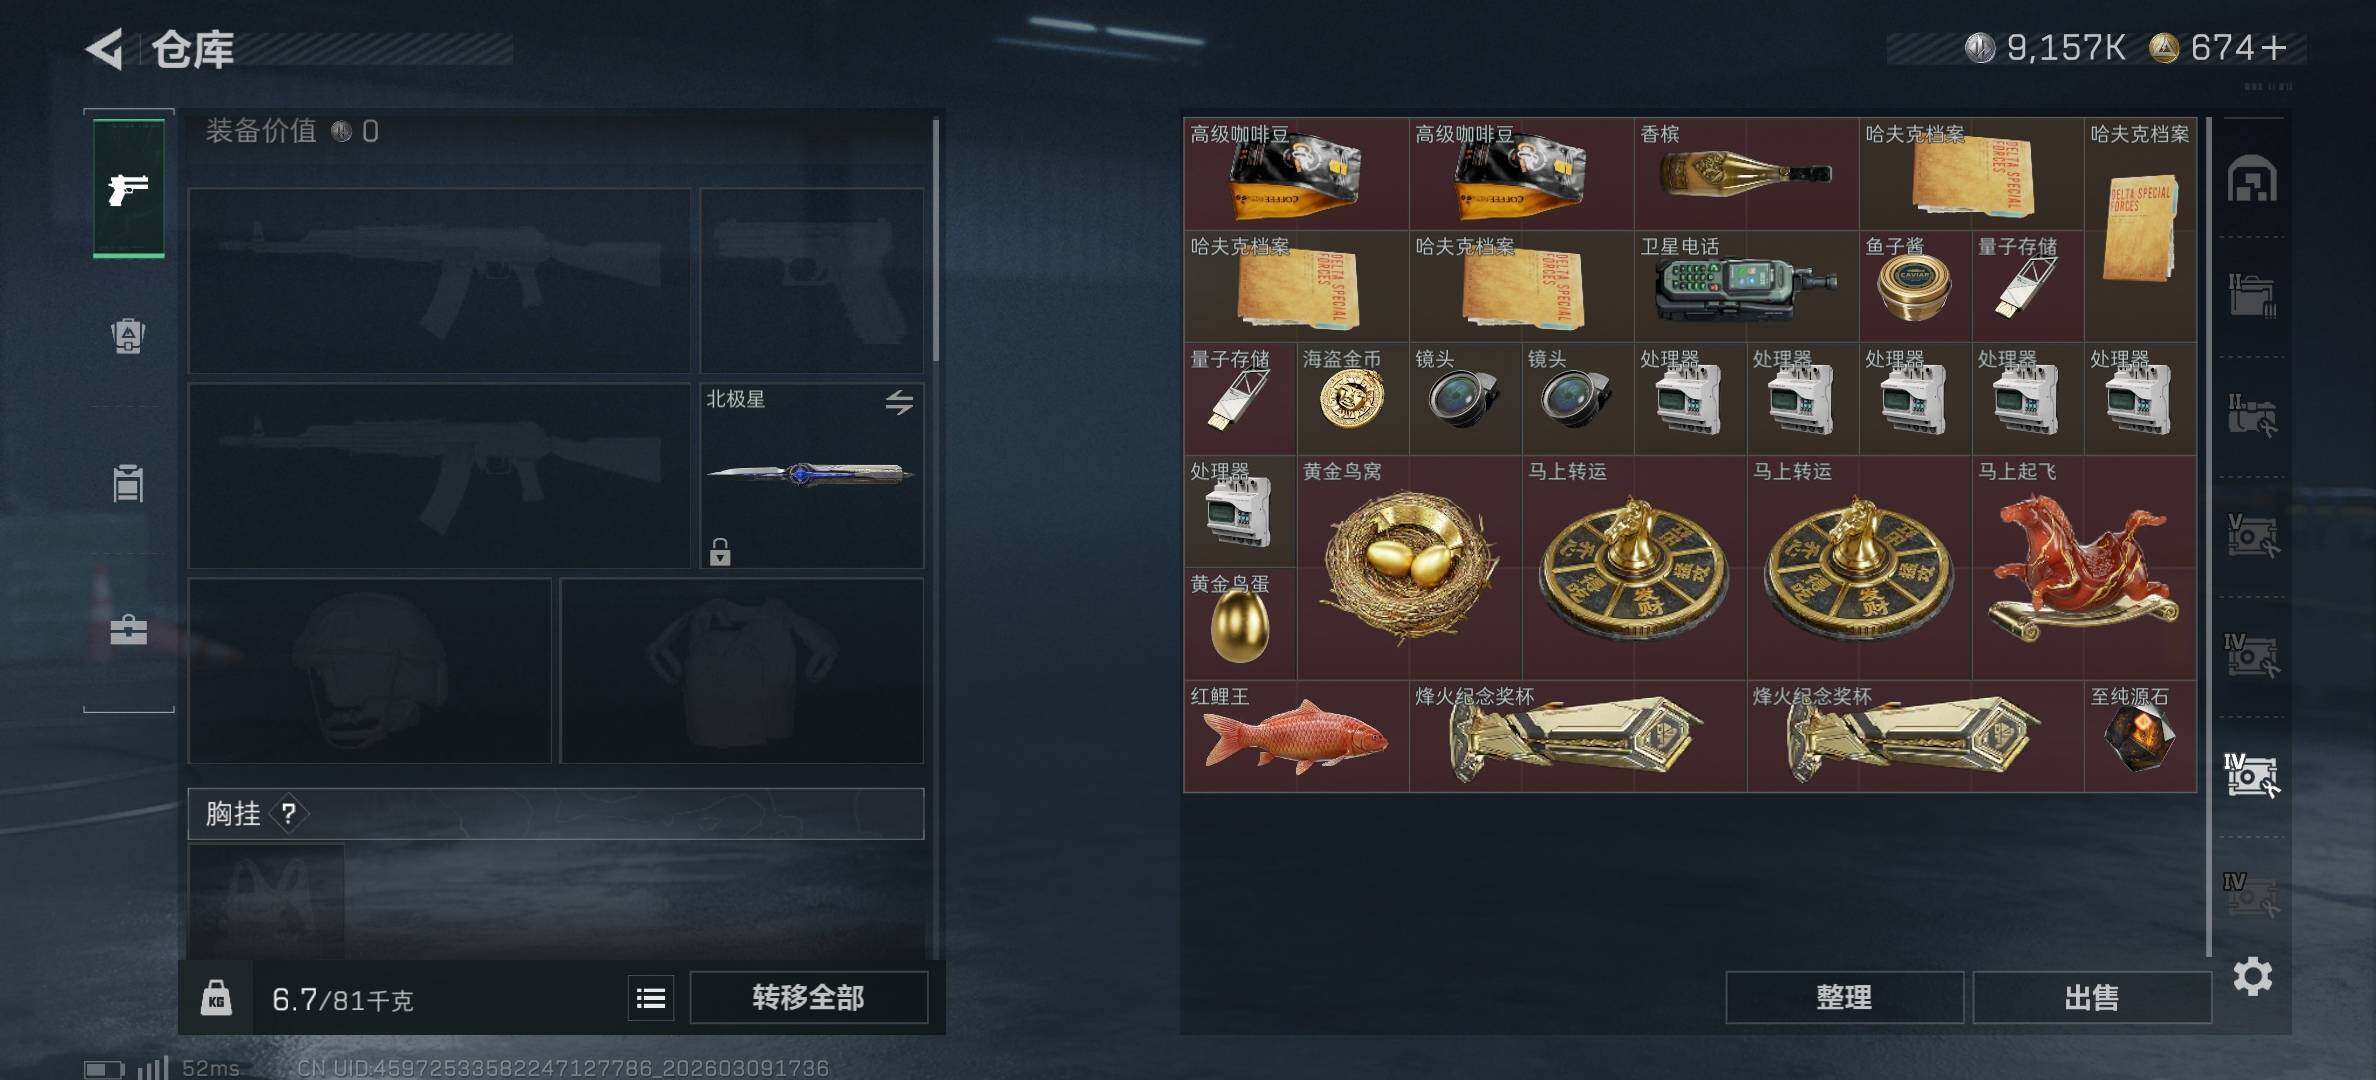Open the list view icon beside 转移全部

click(651, 998)
